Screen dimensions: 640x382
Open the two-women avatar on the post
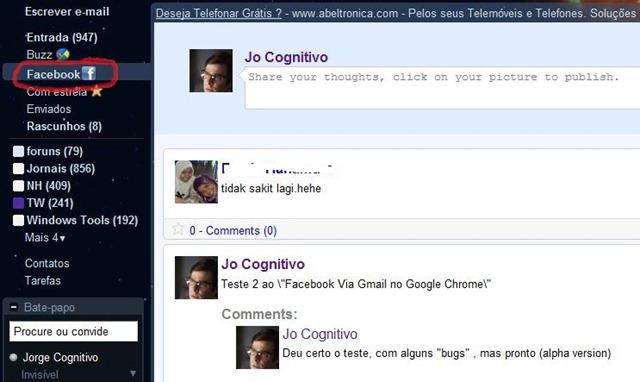[196, 182]
